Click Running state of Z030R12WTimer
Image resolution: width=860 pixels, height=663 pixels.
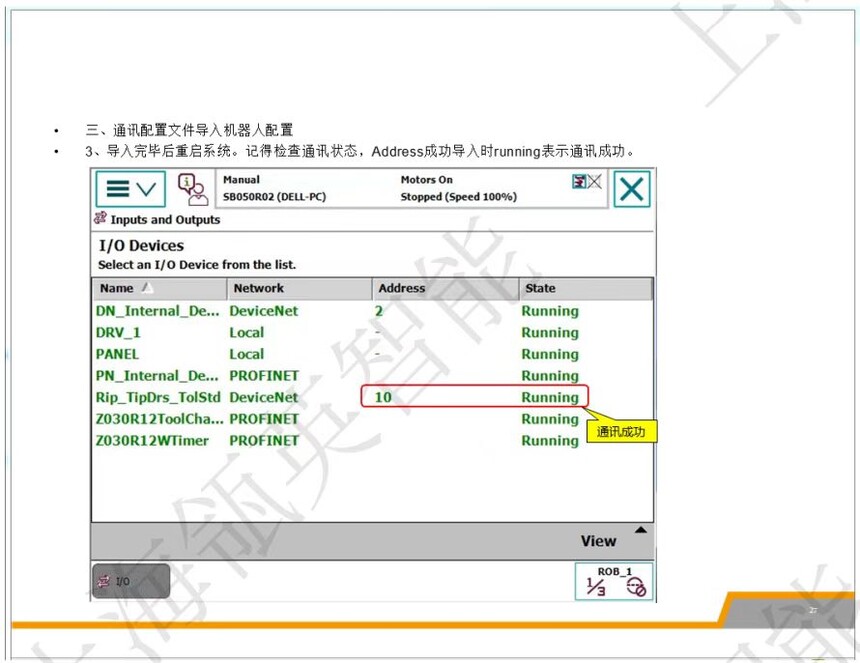tap(550, 440)
